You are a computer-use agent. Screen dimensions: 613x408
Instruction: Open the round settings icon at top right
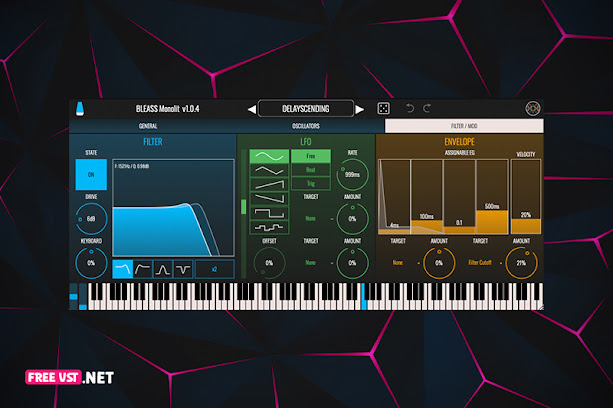coord(533,108)
